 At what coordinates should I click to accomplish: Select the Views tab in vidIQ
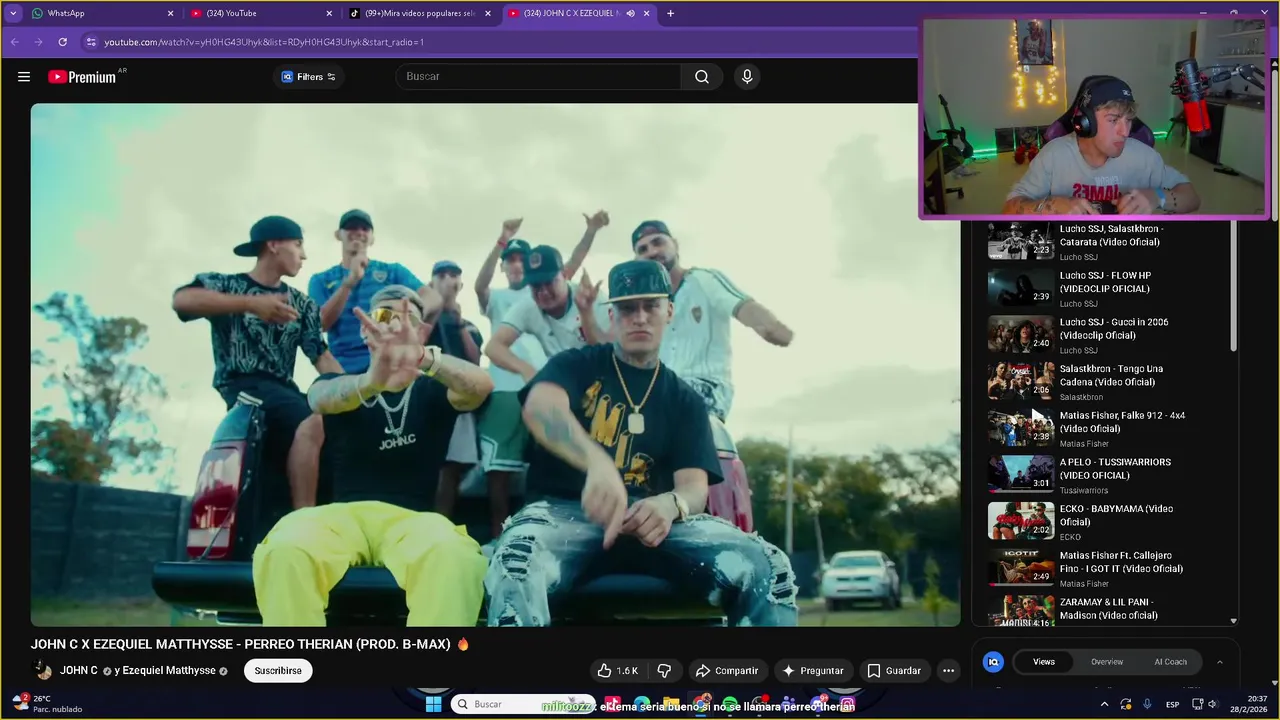click(x=1044, y=662)
